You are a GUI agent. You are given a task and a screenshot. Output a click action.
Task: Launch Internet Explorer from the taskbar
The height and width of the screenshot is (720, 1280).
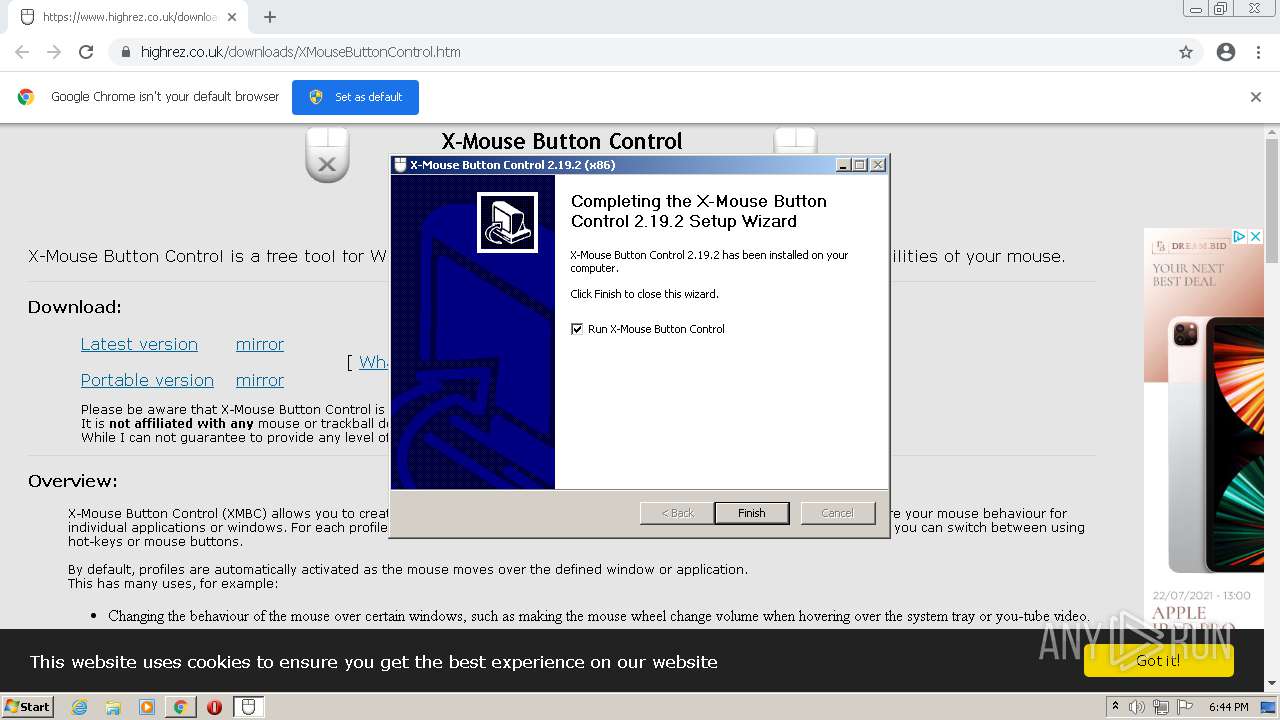[80, 707]
